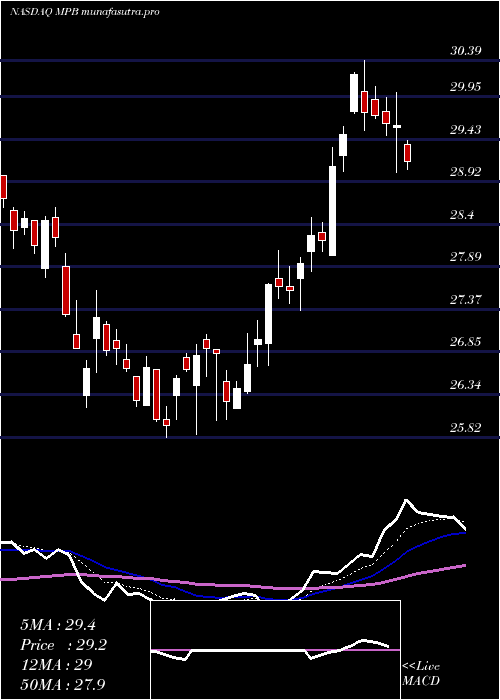
Task: Click the 12MA : 29 readout
Action: pos(56,664)
